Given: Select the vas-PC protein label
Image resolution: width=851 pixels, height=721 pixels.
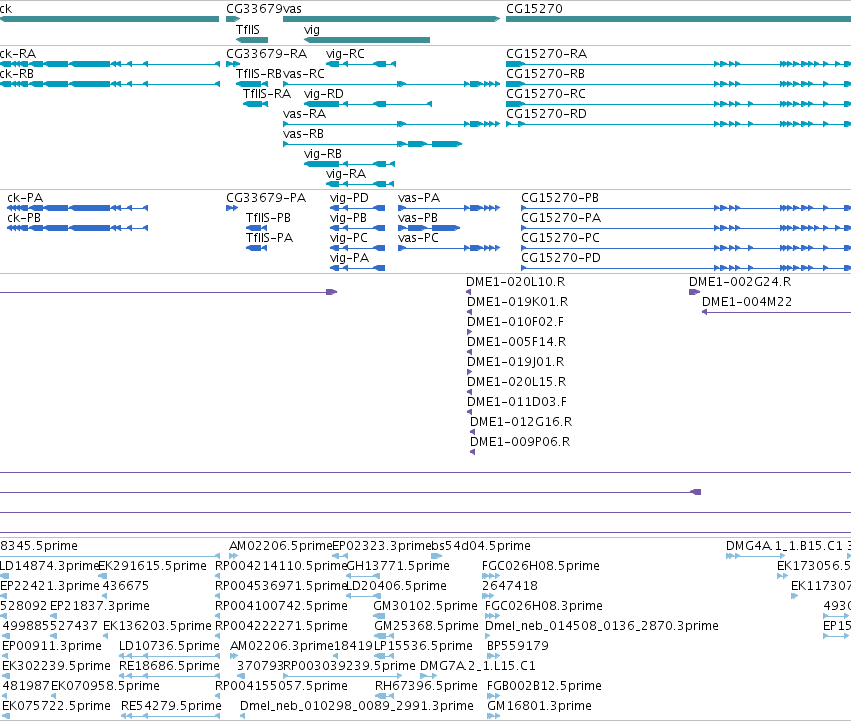Looking at the screenshot, I should 418,238.
